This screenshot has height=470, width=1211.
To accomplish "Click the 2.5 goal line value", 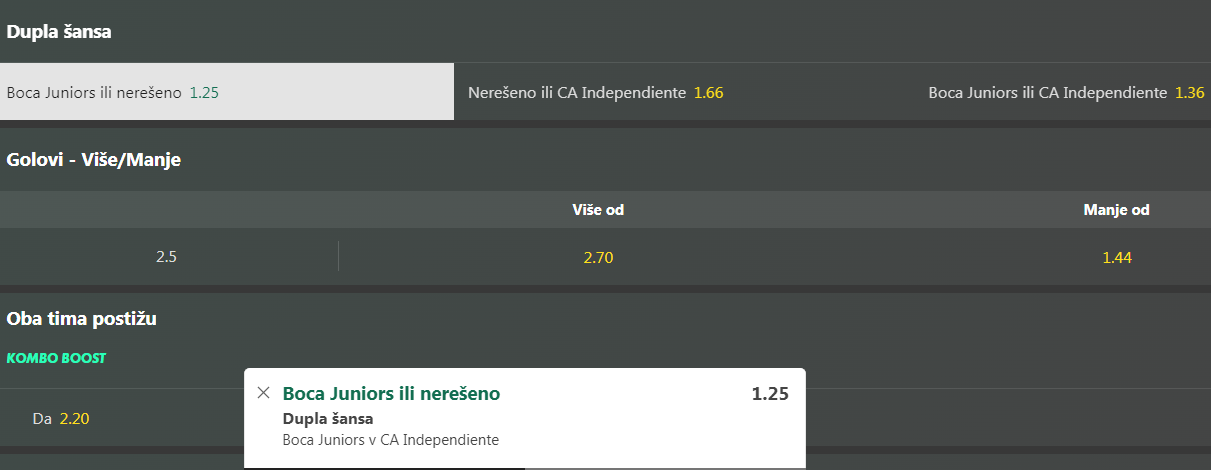I will point(166,257).
